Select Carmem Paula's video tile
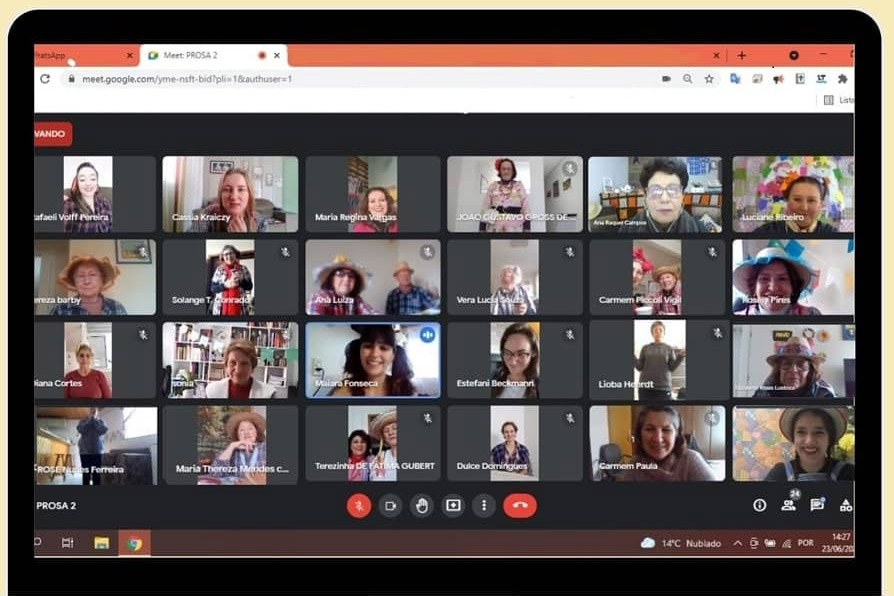Screen dimensions: 894x596 [657, 444]
